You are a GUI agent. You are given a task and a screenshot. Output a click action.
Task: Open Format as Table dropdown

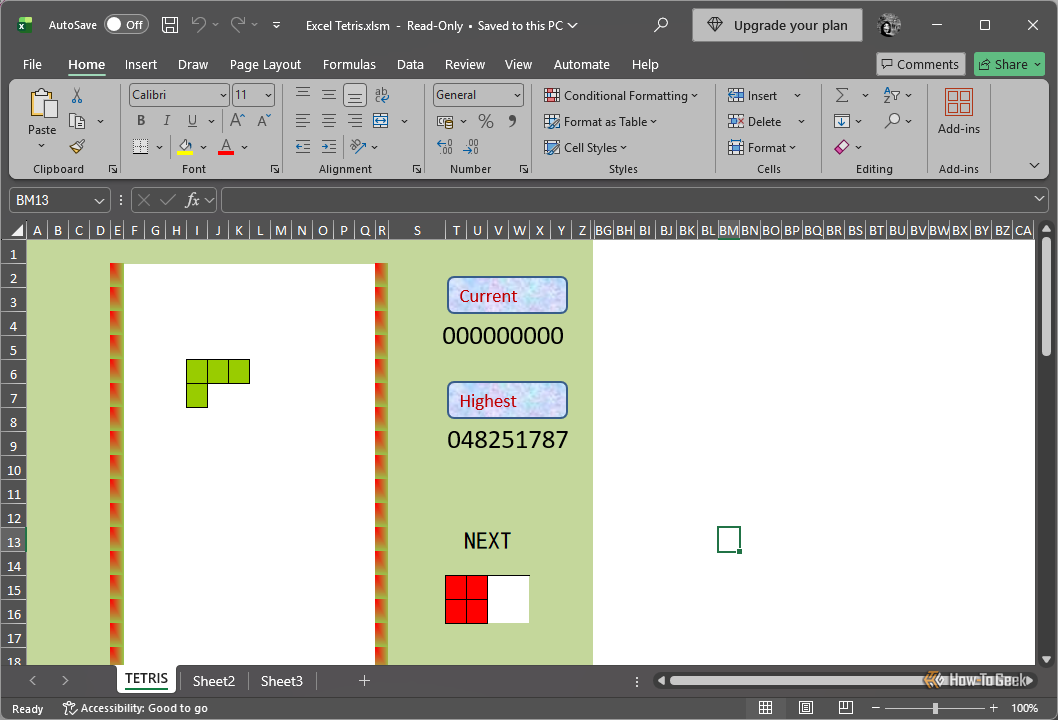pyautogui.click(x=601, y=121)
